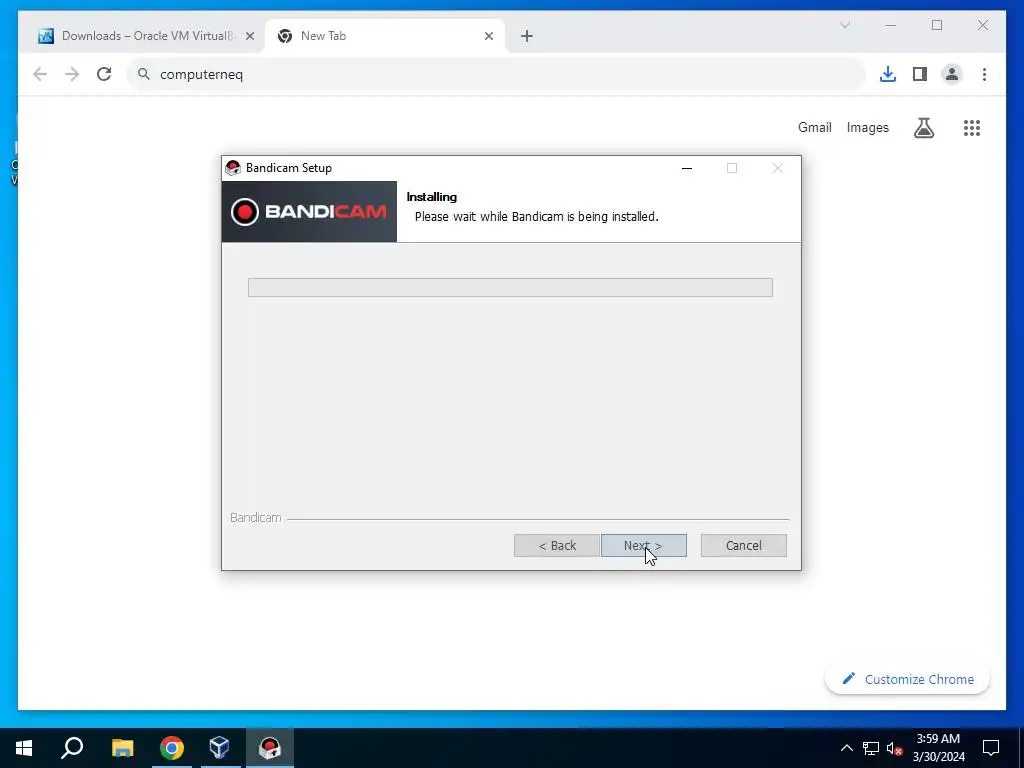Open File Explorer from taskbar

click(x=122, y=748)
